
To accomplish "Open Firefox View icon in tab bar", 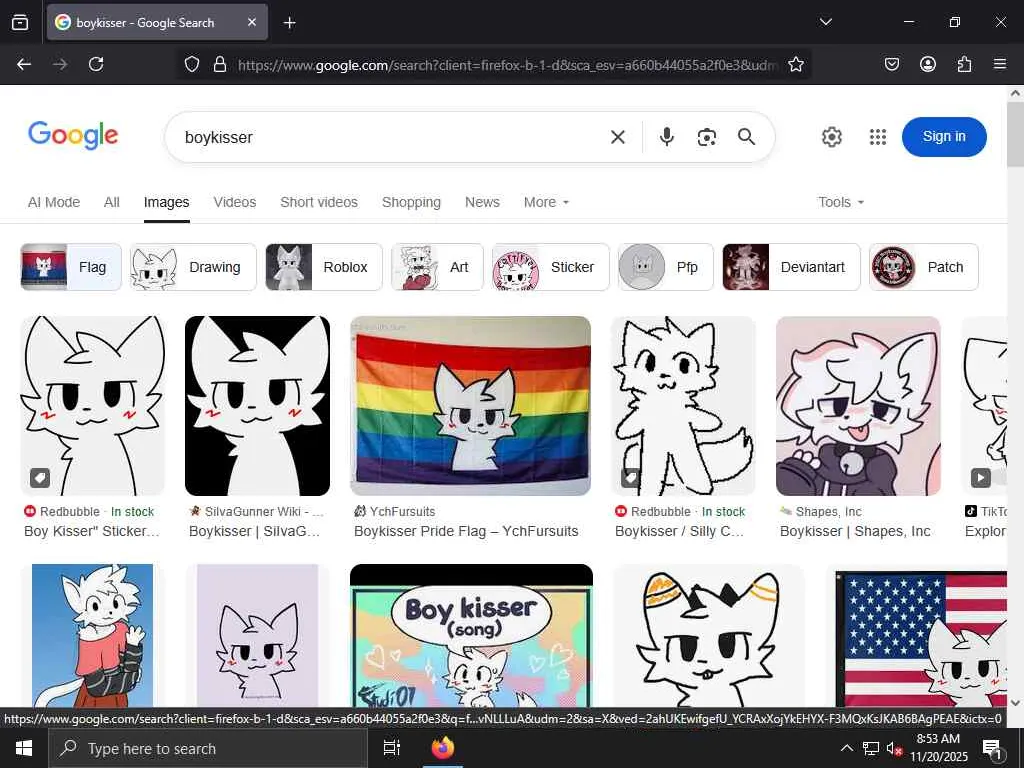I will 20,22.
